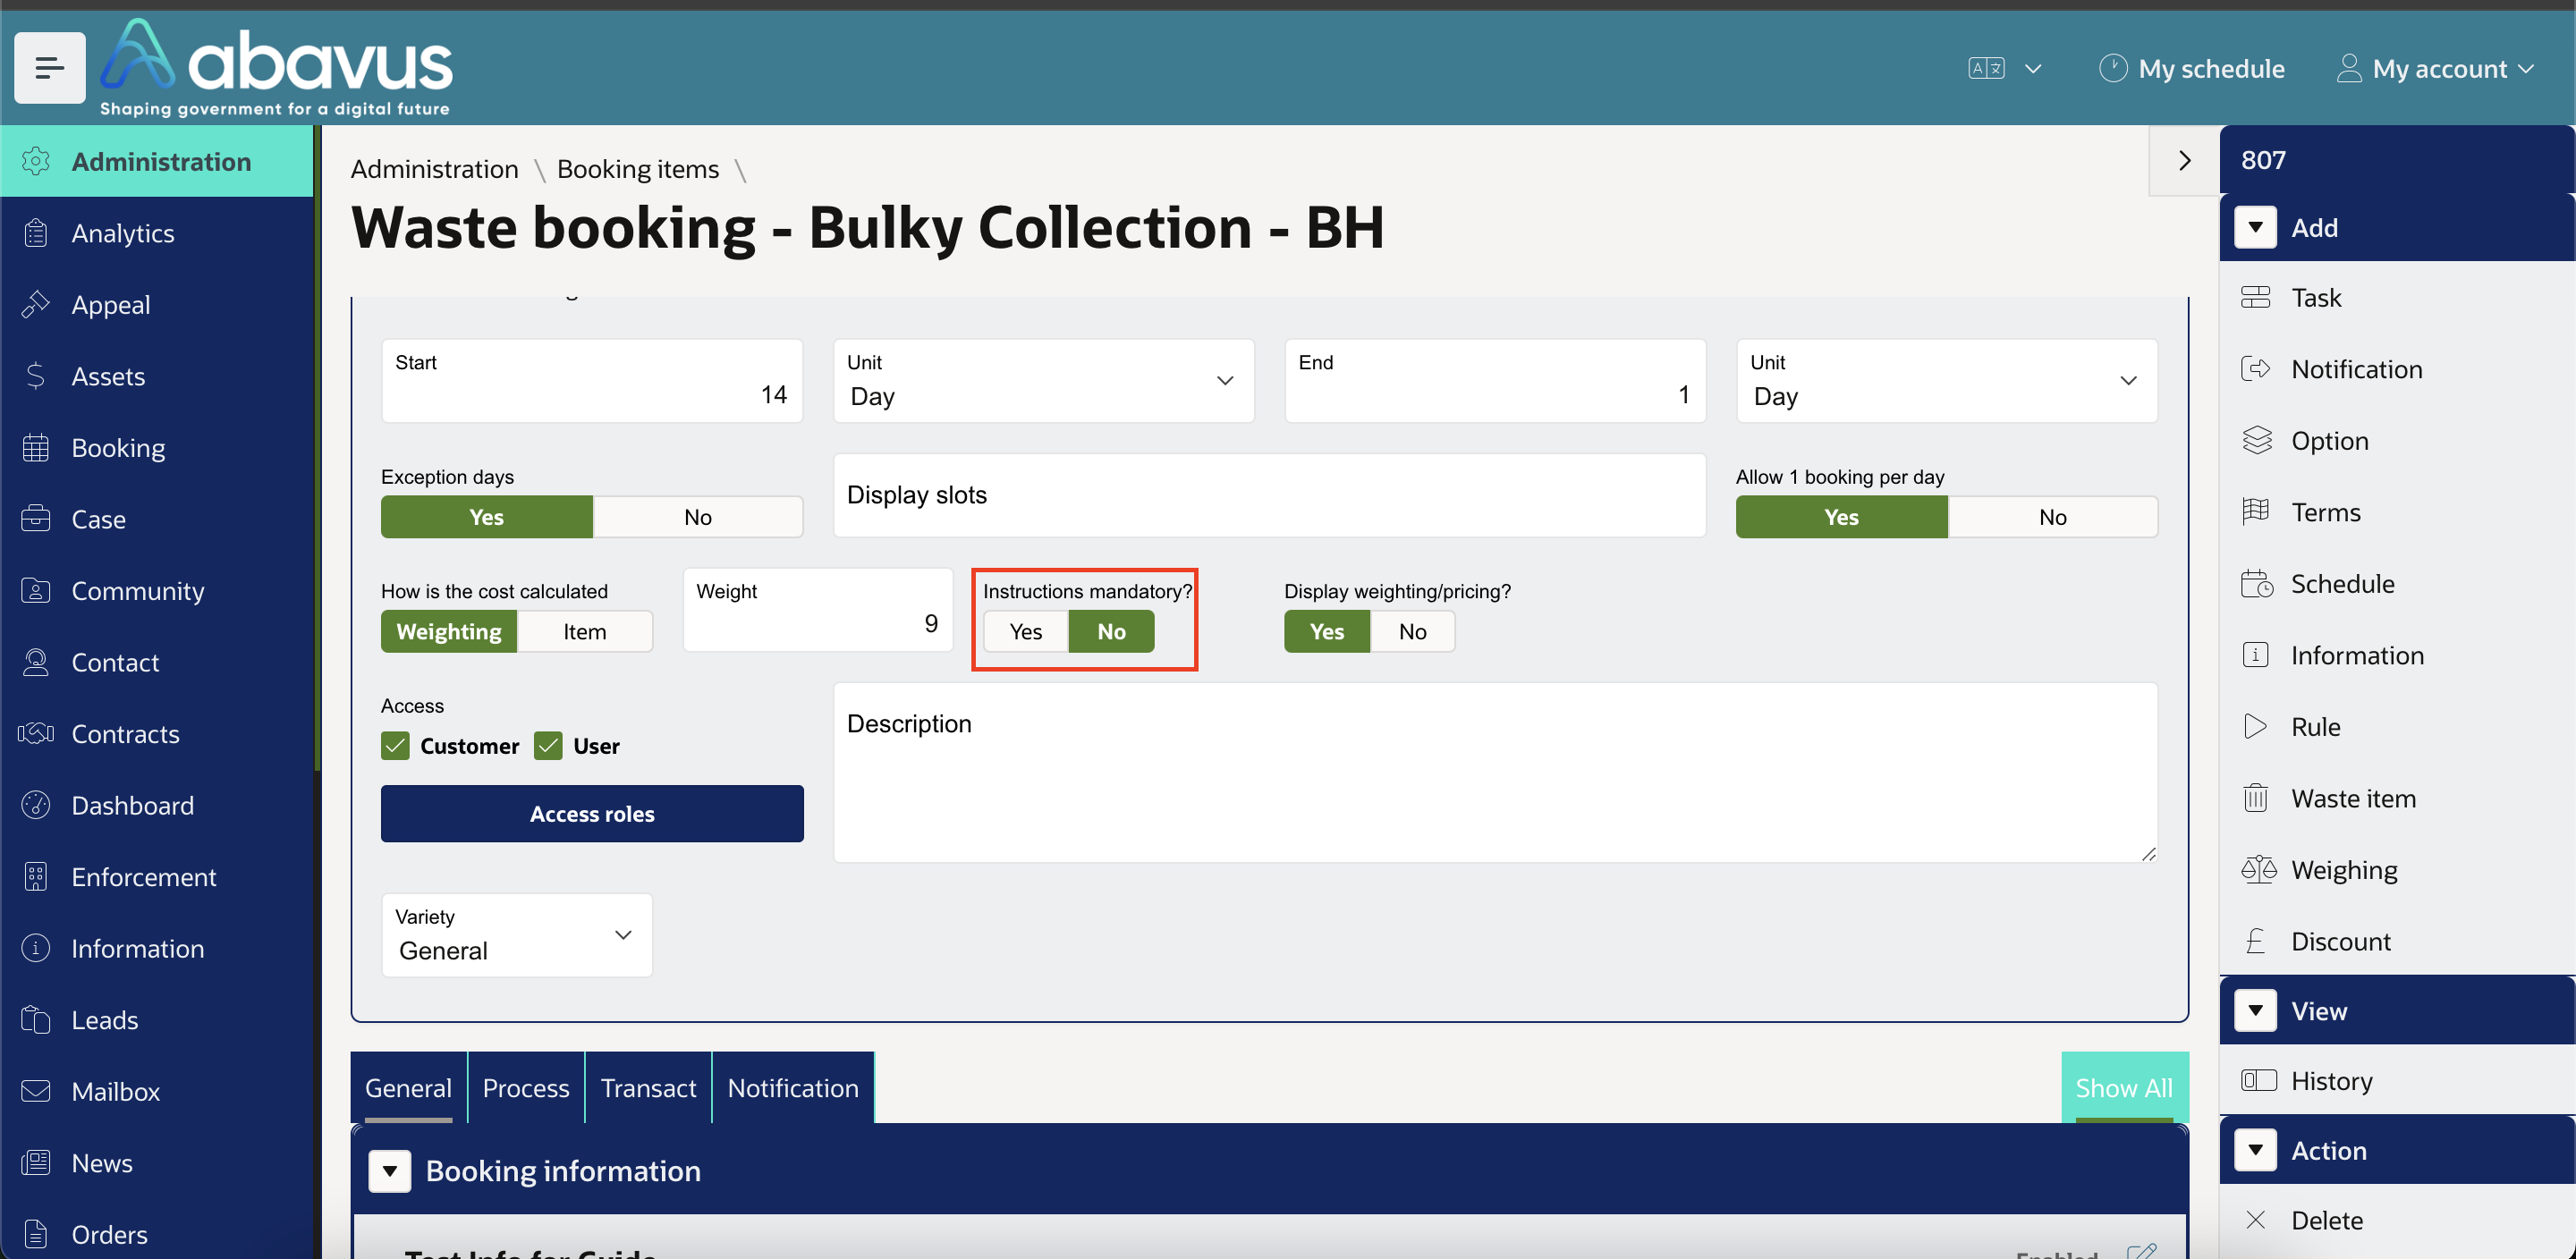Open the Enforcement icon

click(x=36, y=876)
